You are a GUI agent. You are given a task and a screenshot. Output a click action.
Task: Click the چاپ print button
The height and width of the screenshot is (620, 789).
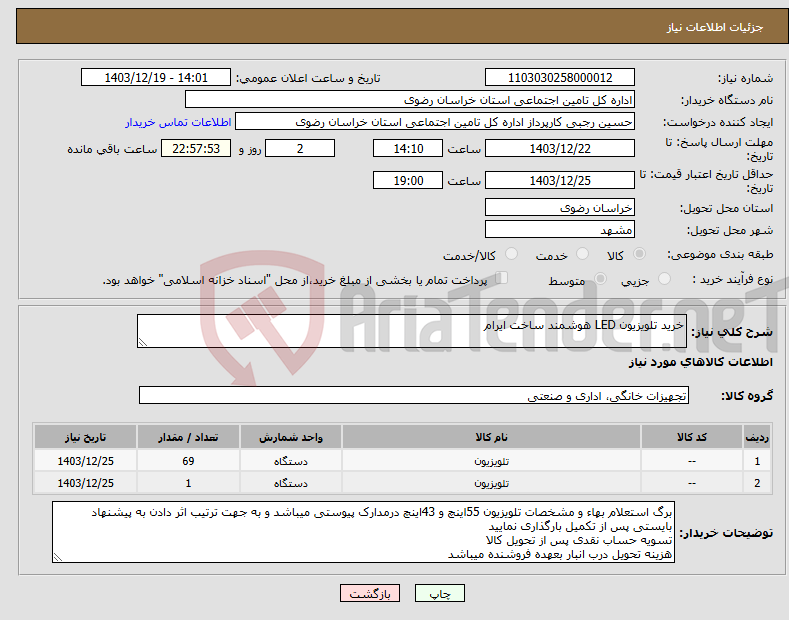click(440, 593)
